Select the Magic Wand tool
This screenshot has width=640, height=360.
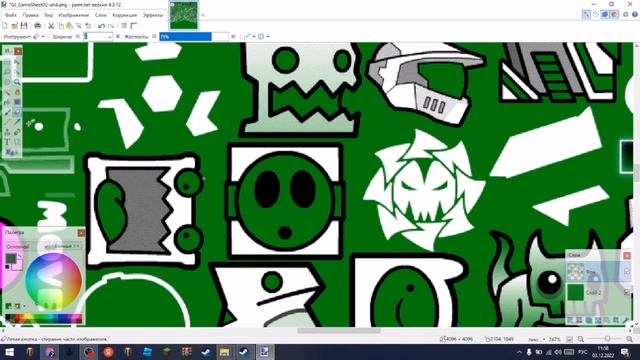point(7,92)
